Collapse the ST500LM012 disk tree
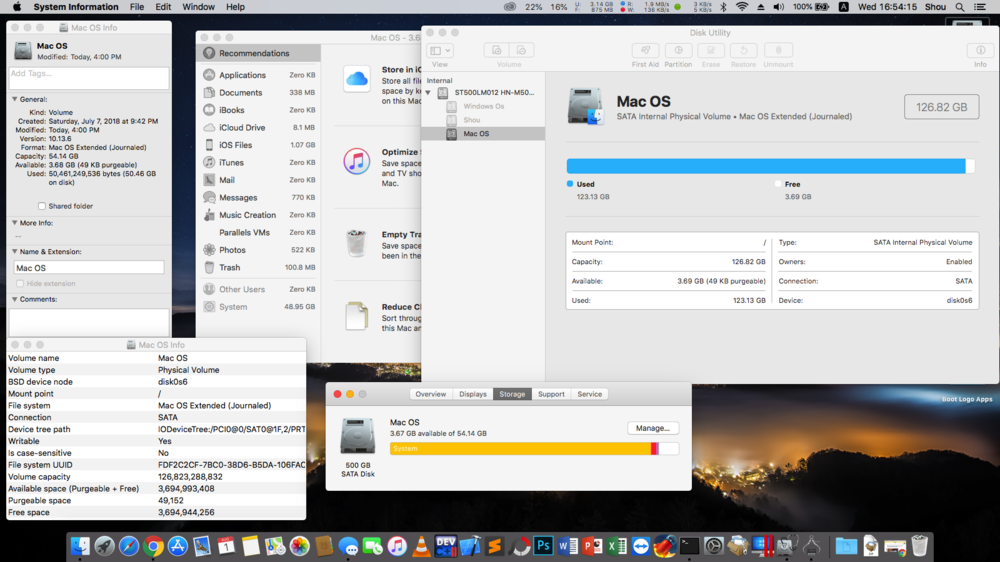Viewport: 1000px width, 562px height. [x=429, y=93]
